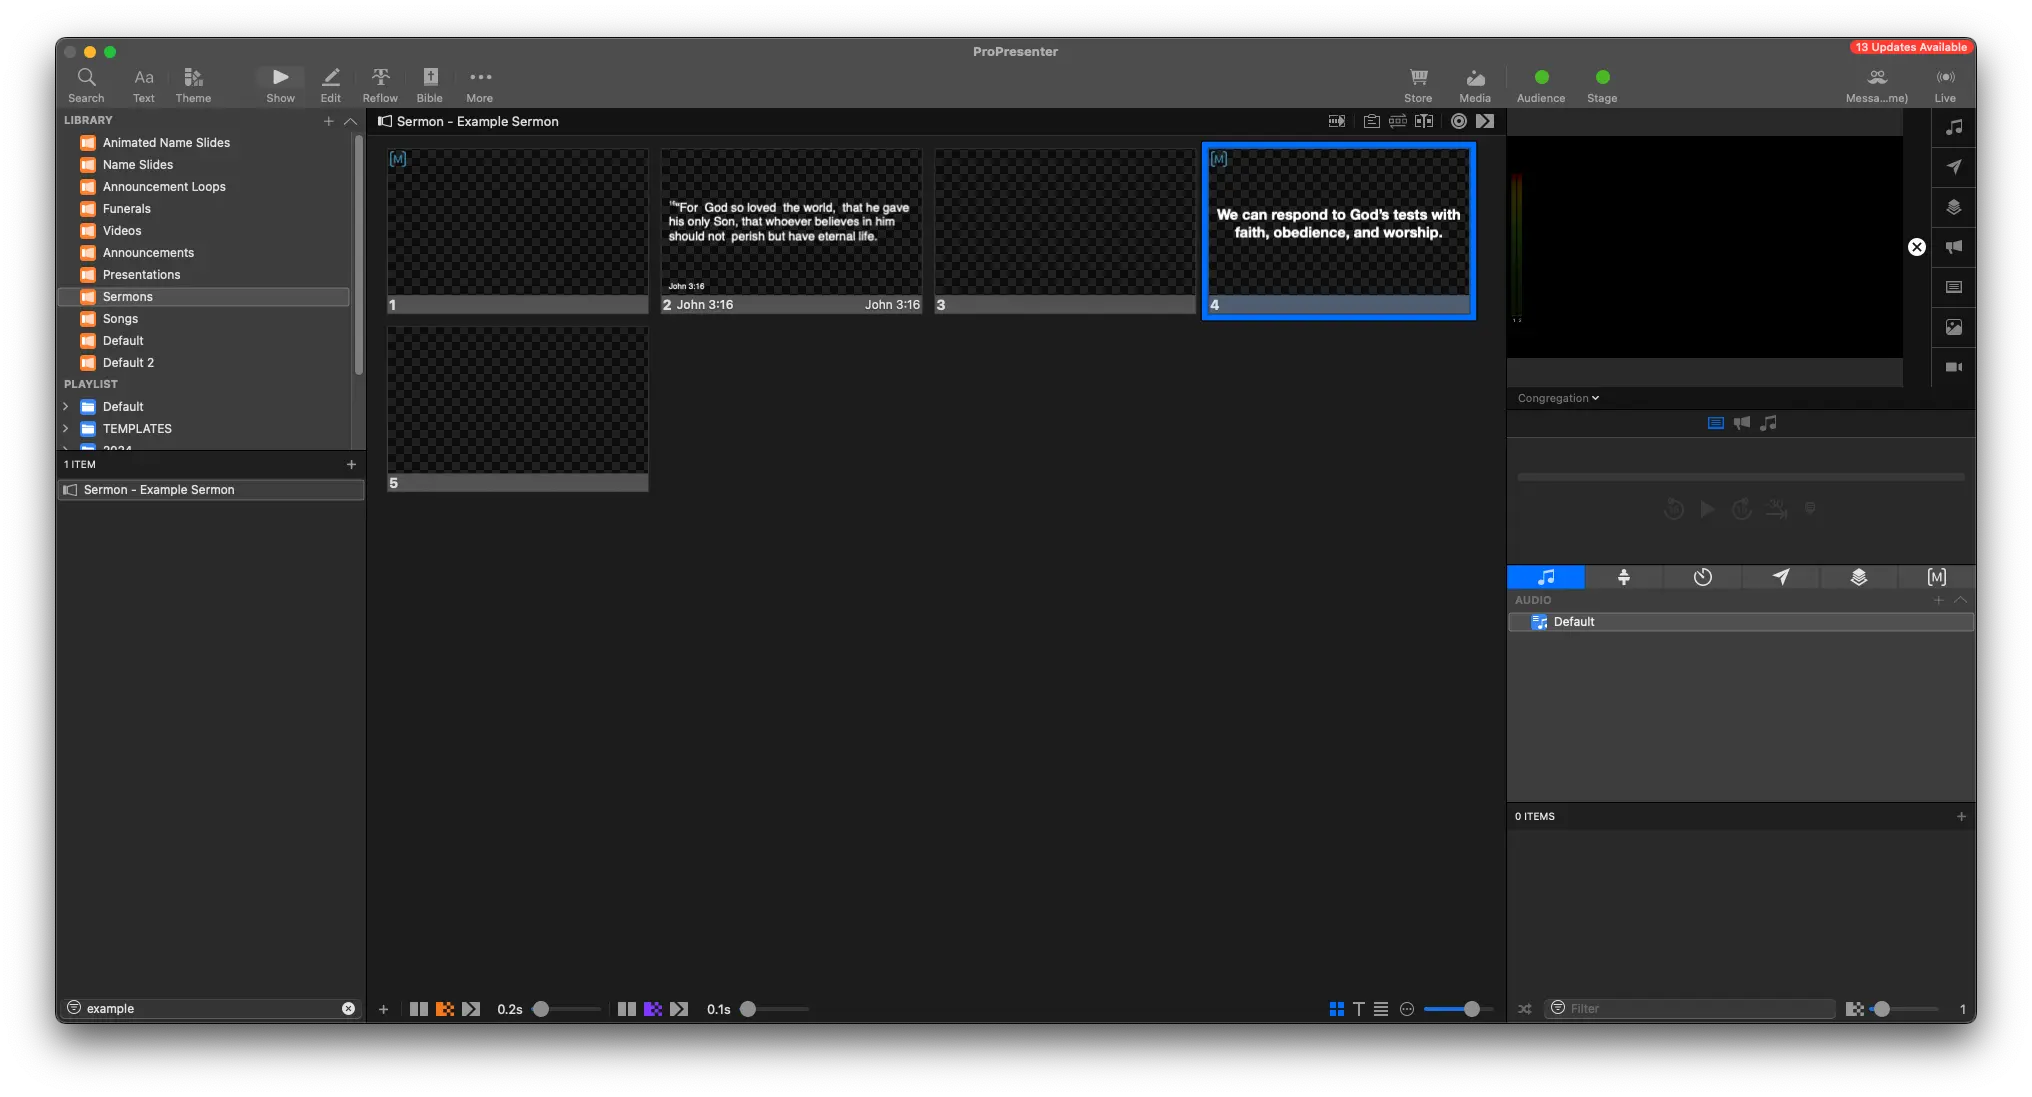The height and width of the screenshot is (1097, 2032).
Task: Click the shuffle icon beside Filter field
Action: point(1524,1009)
